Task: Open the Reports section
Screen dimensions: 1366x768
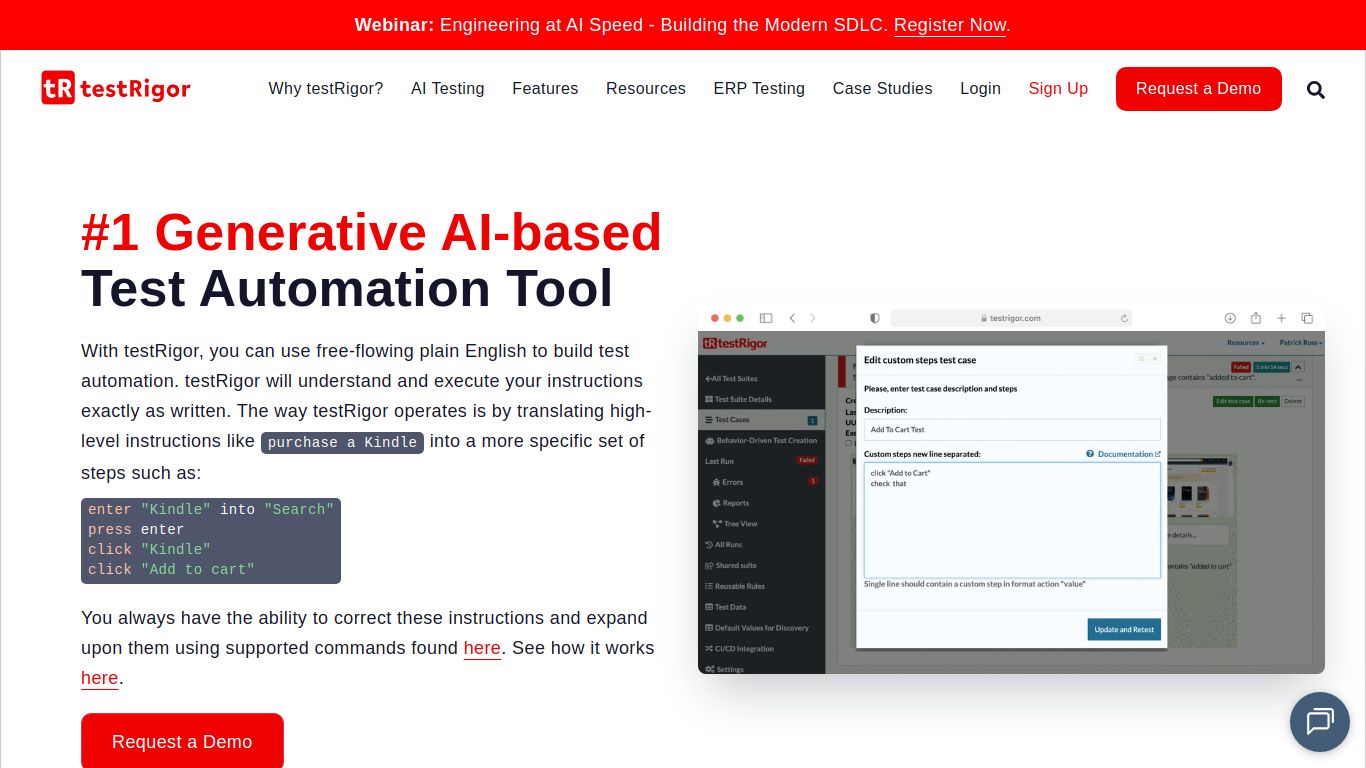Action: (732, 503)
